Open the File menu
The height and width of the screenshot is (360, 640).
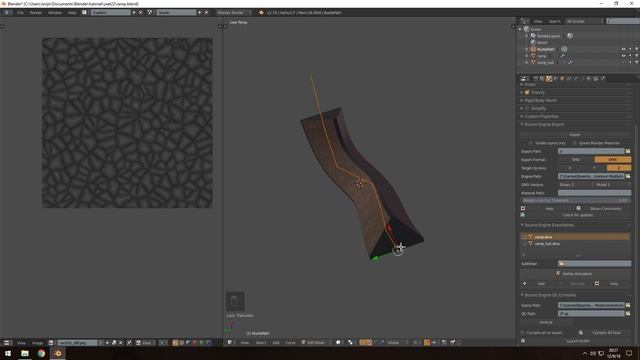tap(20, 13)
